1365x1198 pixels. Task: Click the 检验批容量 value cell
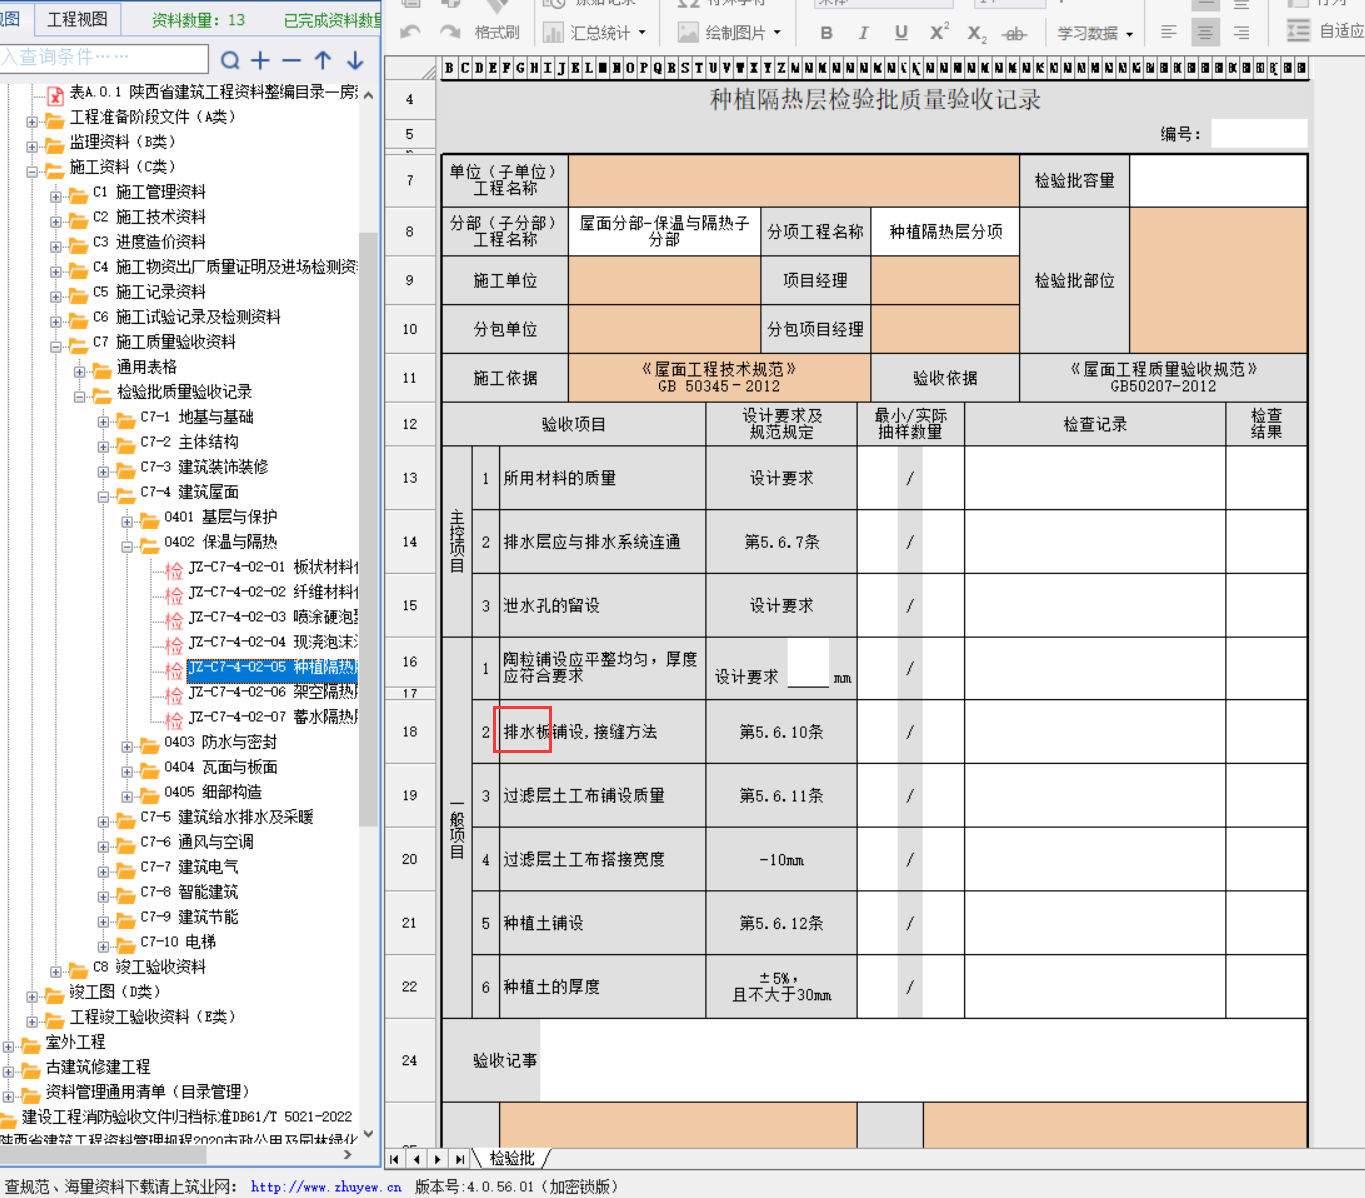point(1218,181)
